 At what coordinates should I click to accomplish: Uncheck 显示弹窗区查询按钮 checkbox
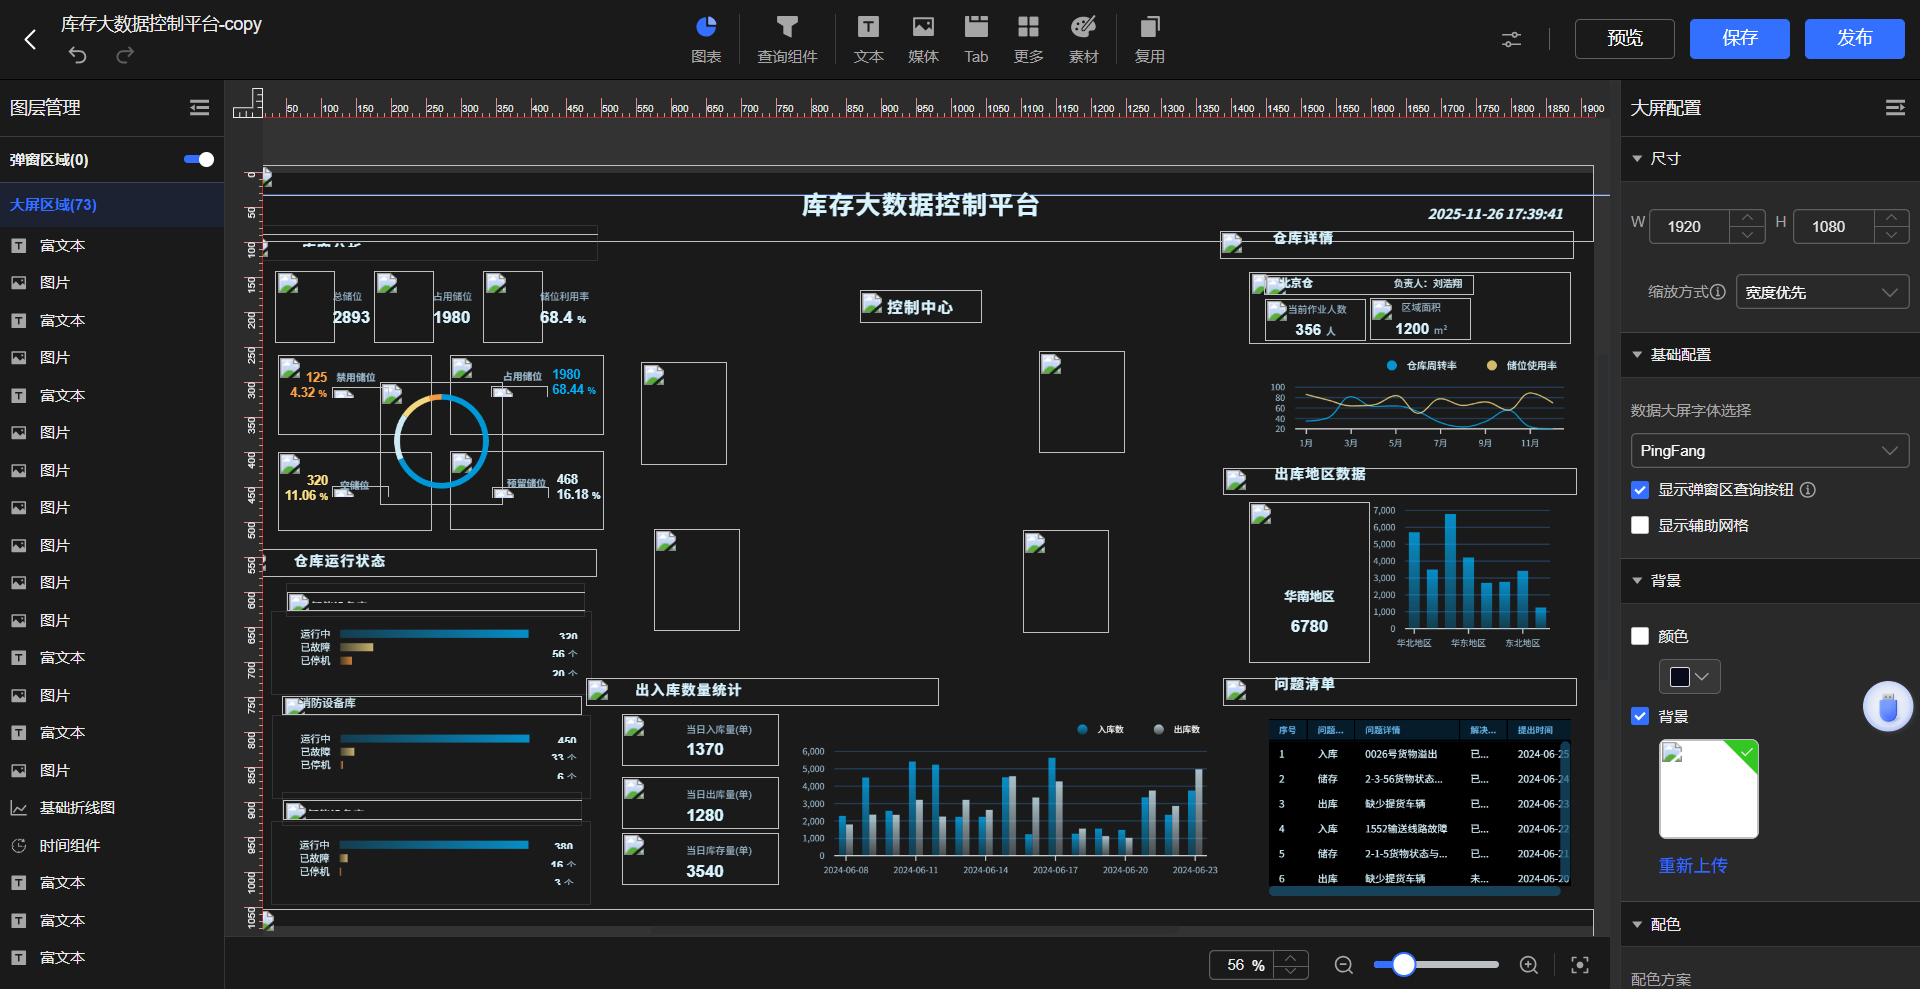(x=1640, y=490)
